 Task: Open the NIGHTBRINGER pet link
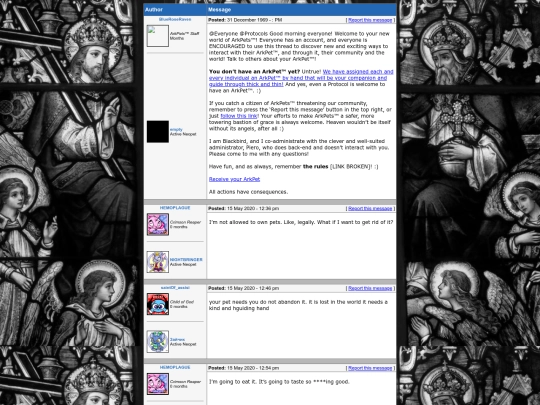tap(186, 260)
